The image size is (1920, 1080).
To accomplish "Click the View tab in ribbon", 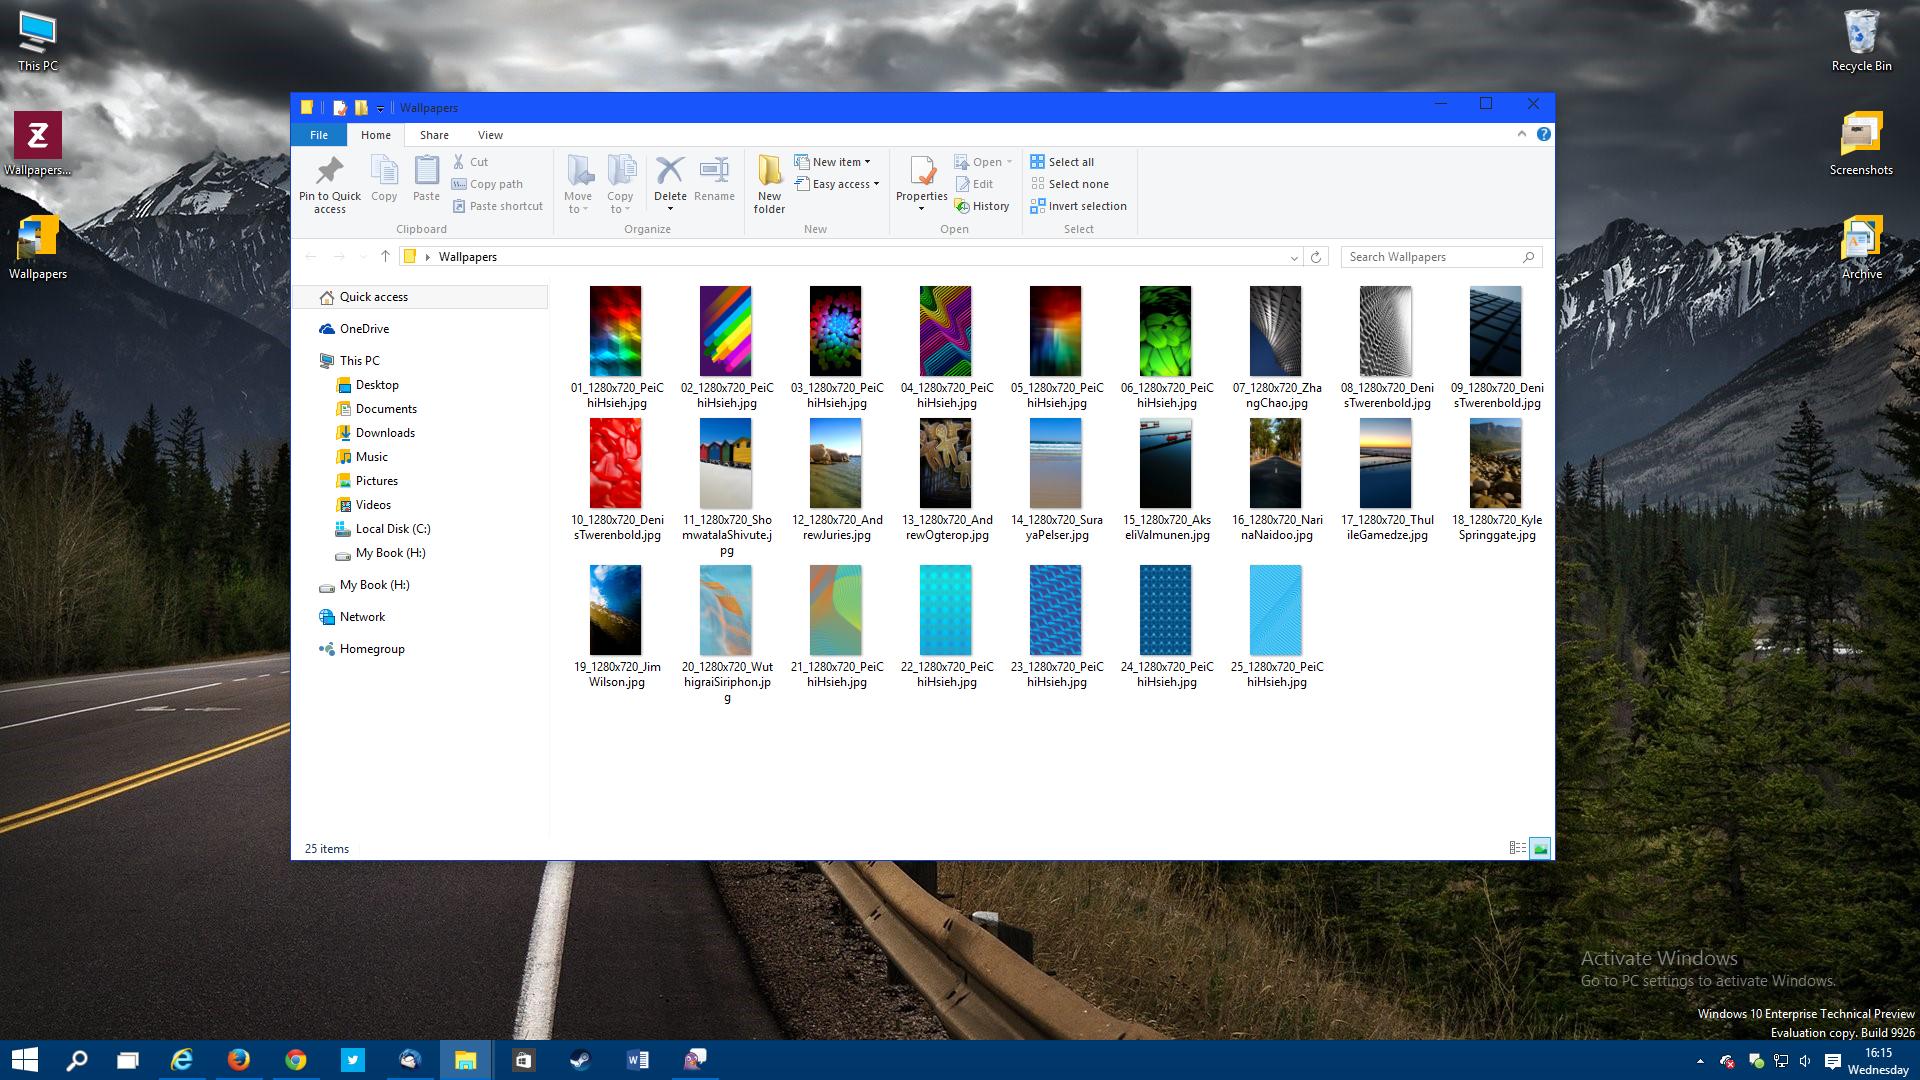I will tap(491, 135).
